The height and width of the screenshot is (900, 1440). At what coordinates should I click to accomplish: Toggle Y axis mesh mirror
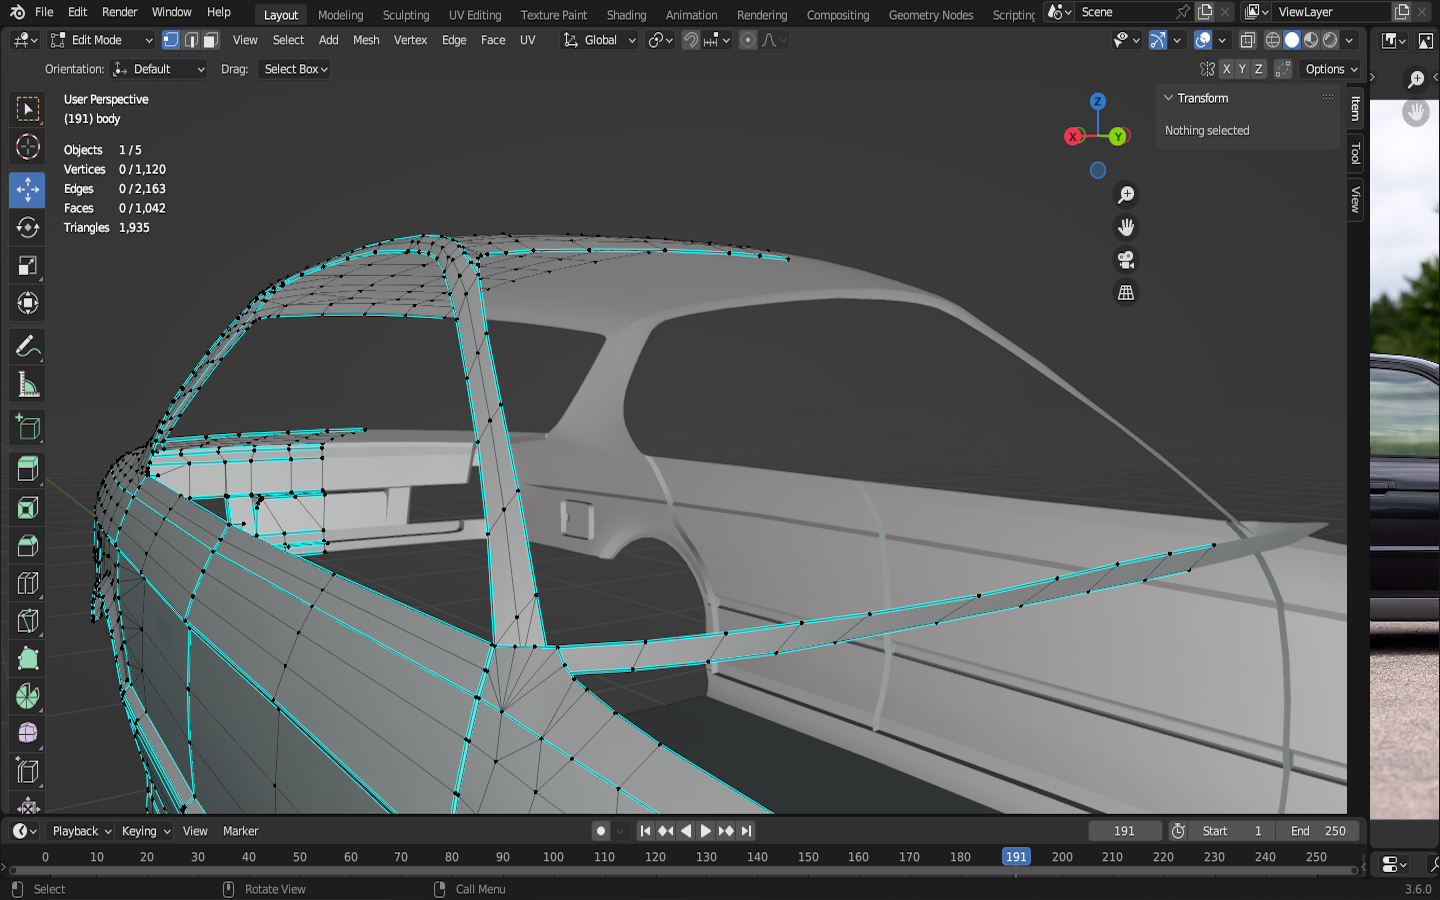click(x=1242, y=69)
